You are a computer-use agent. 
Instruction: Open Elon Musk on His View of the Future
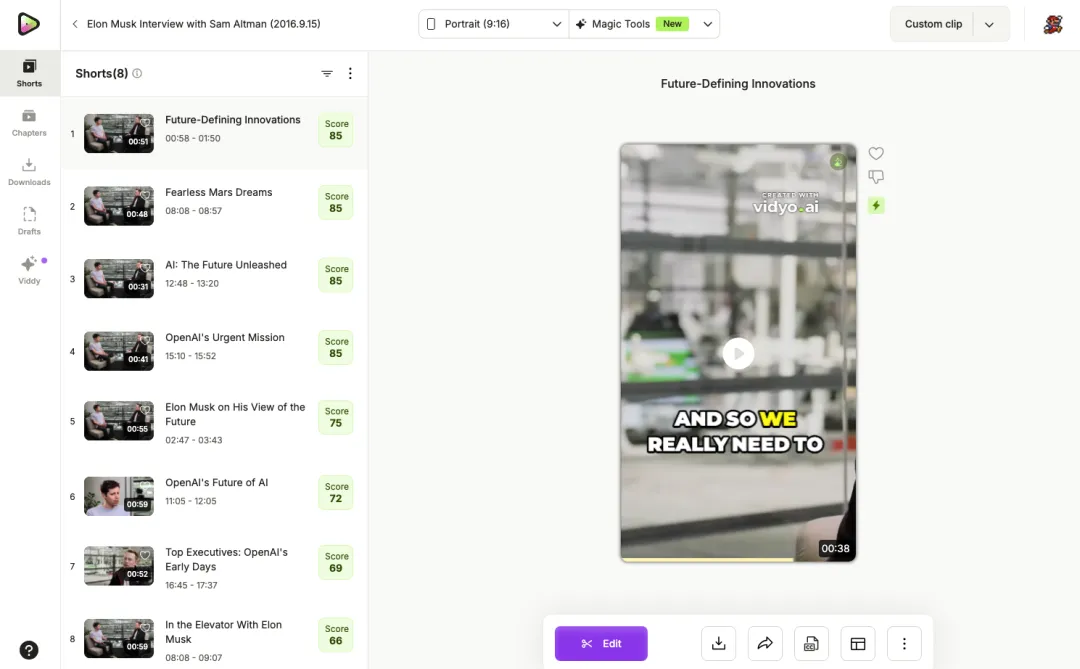pyautogui.click(x=235, y=414)
